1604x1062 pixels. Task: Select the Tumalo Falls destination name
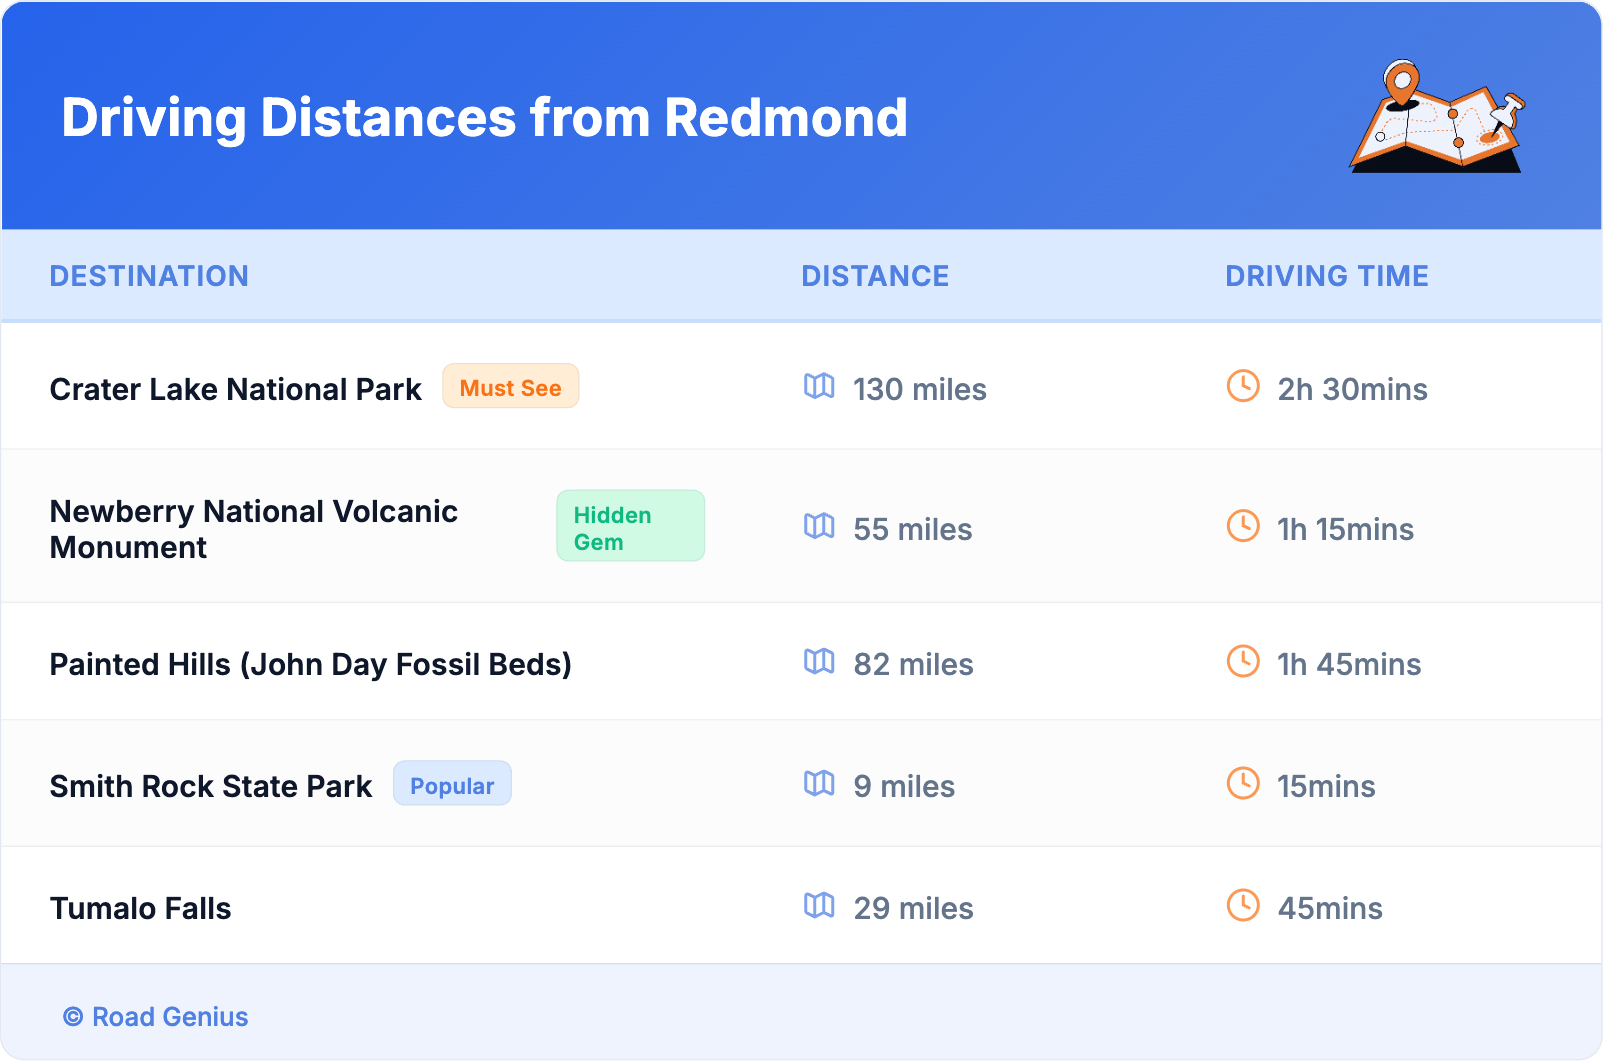[x=141, y=908]
